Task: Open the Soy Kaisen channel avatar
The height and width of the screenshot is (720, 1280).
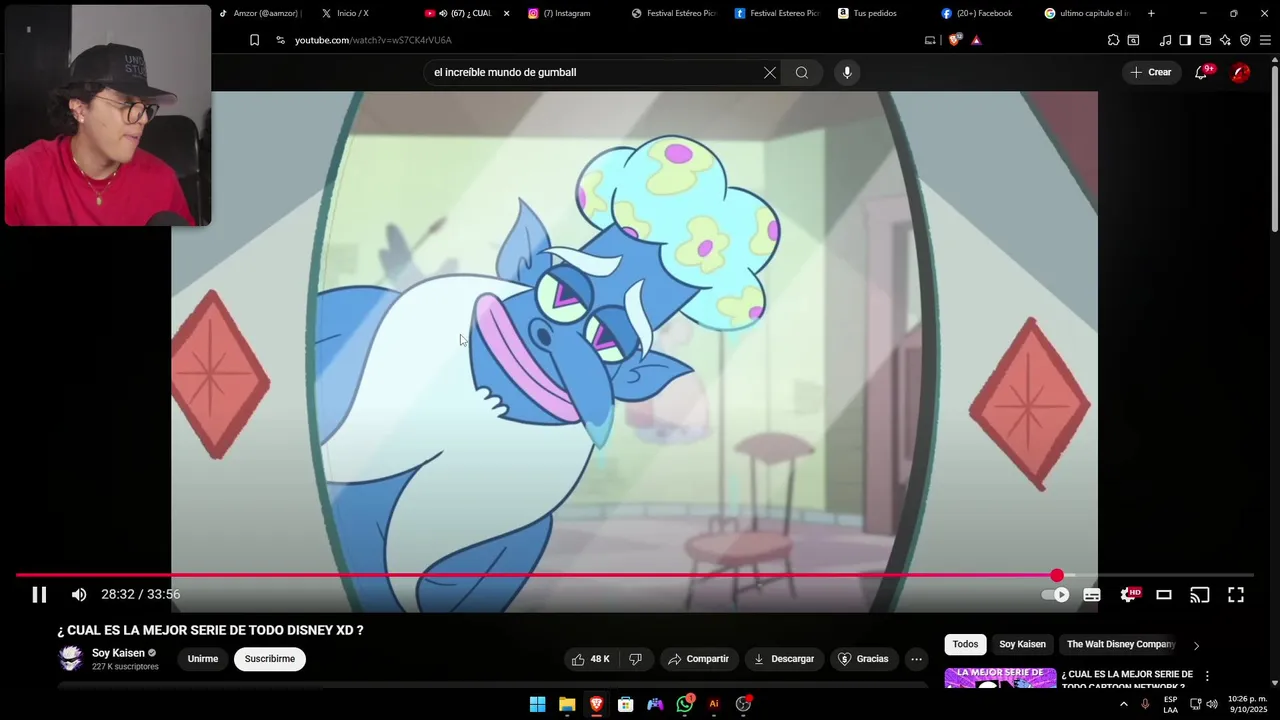Action: point(71,658)
